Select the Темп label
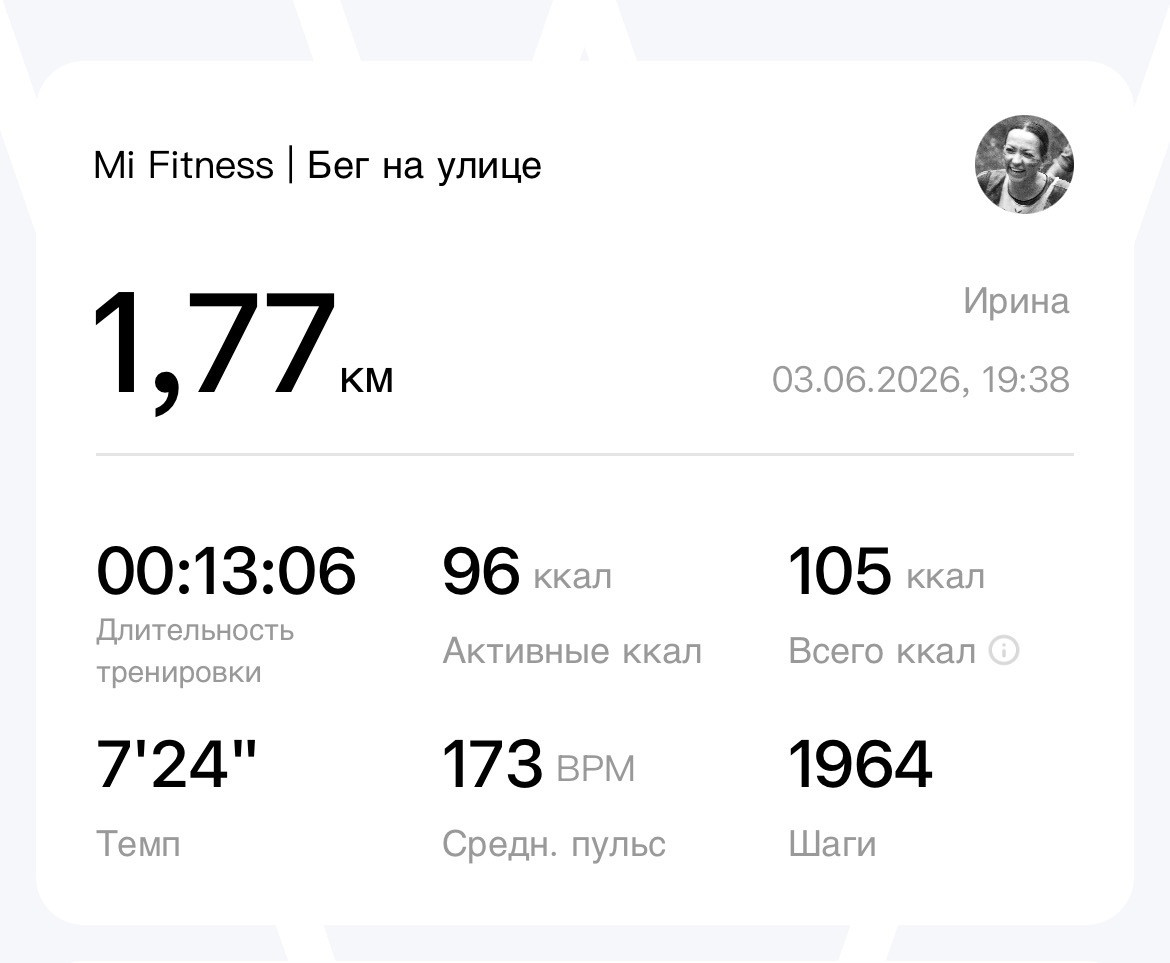Image resolution: width=1170 pixels, height=963 pixels. pyautogui.click(x=139, y=844)
